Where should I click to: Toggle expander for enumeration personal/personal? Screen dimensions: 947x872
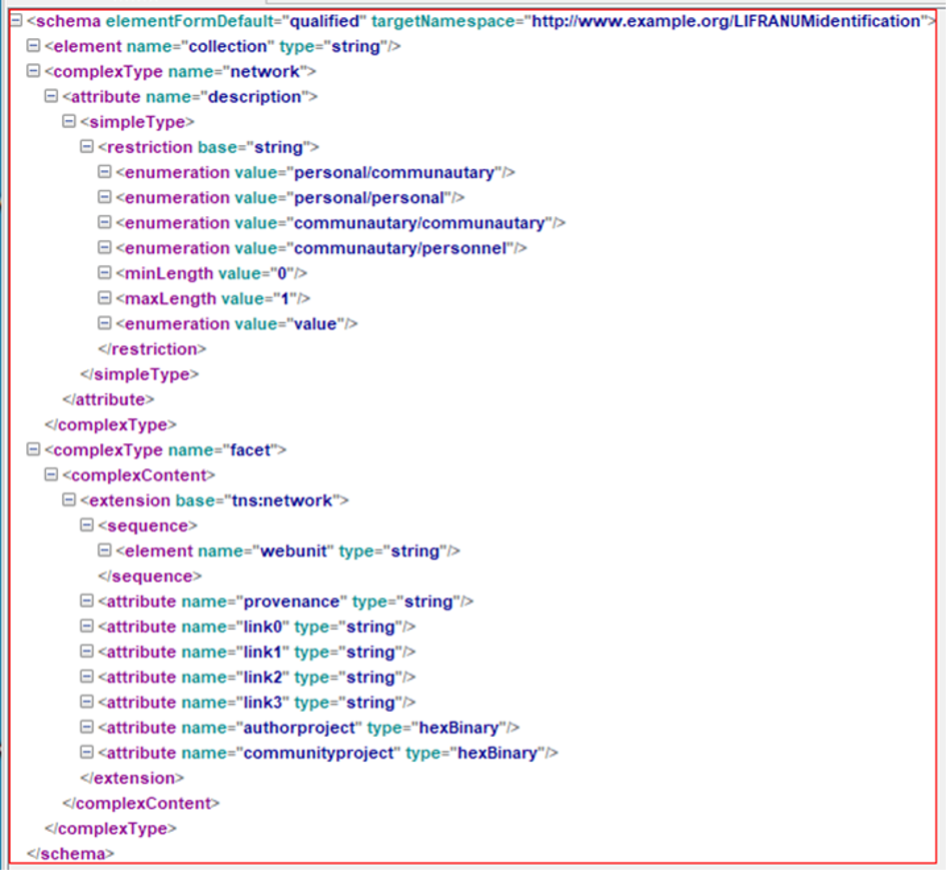104,197
